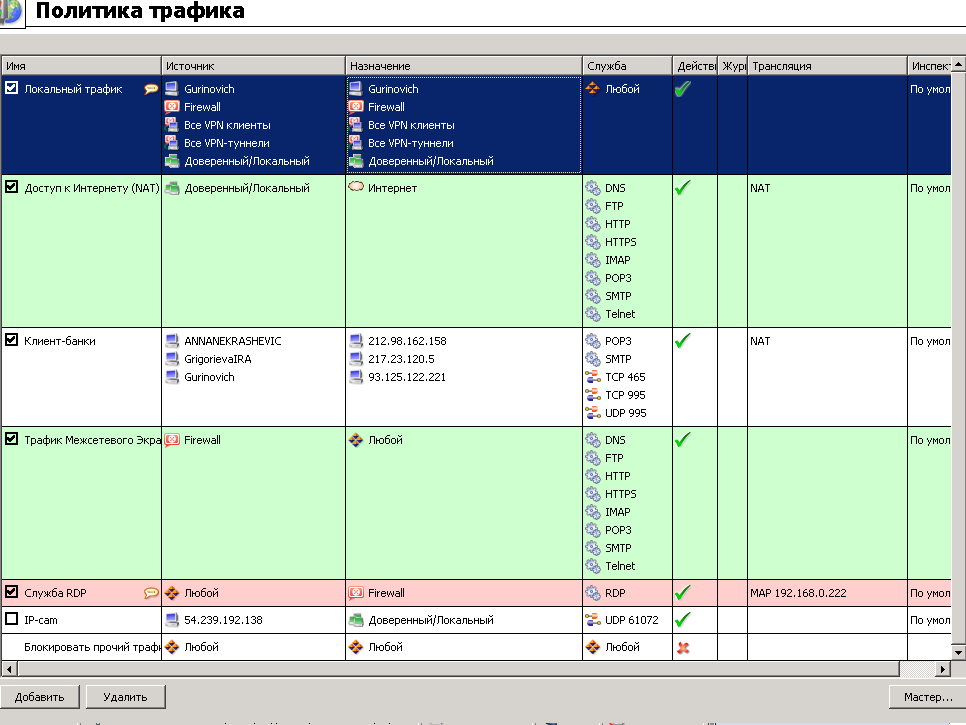Click the horizontal scrollbar right arrow
966x725 pixels.
(x=943, y=668)
